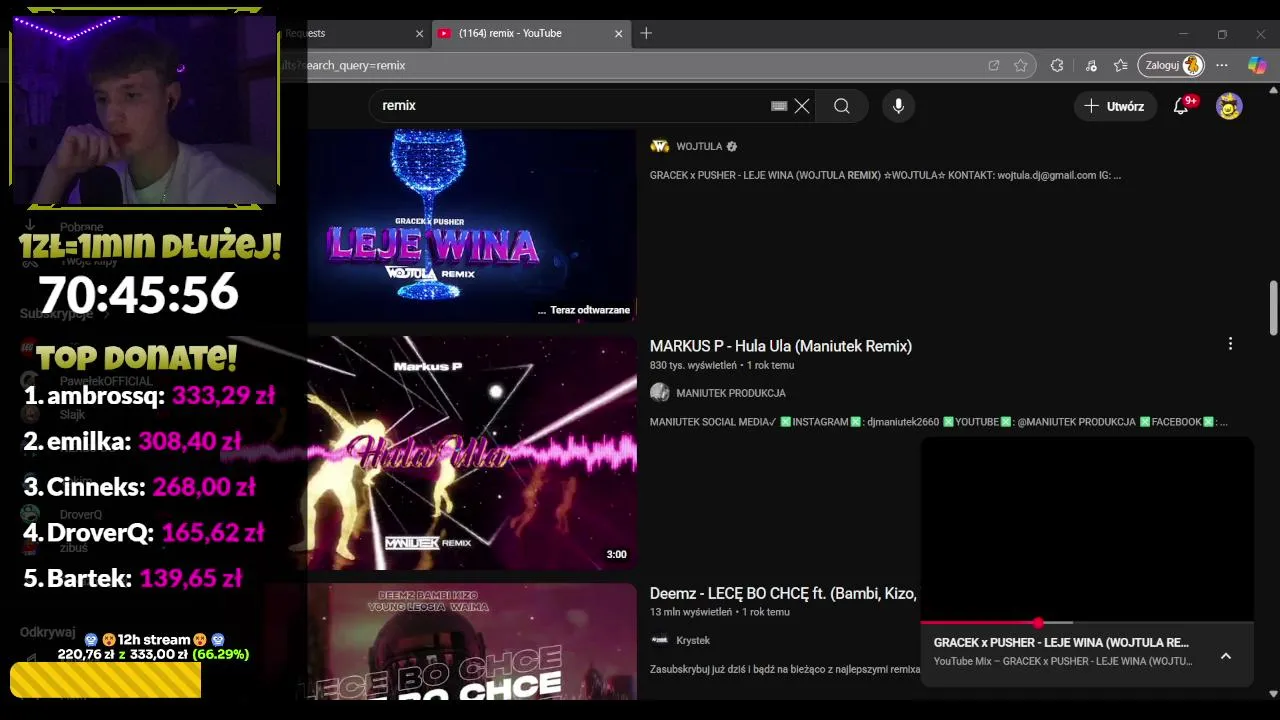1280x720 pixels.
Task: Open a new browser tab
Action: tap(646, 33)
